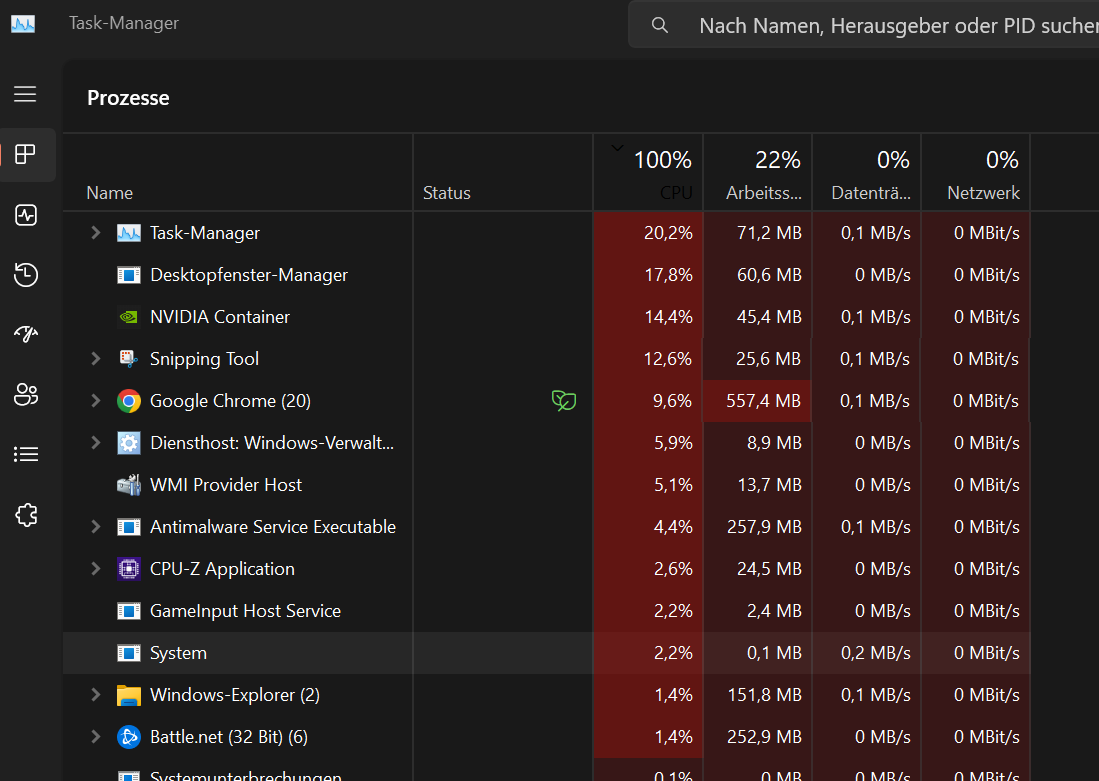This screenshot has width=1099, height=781.
Task: Click the WMI Provider Host icon
Action: (129, 485)
